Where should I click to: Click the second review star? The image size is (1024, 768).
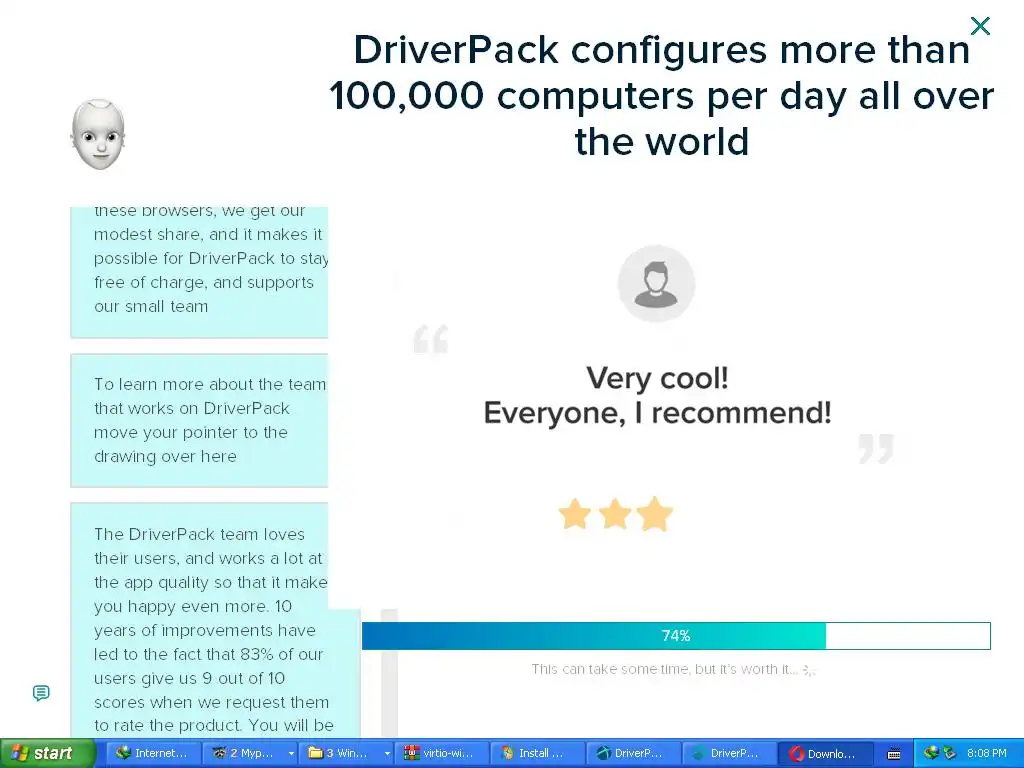point(615,513)
